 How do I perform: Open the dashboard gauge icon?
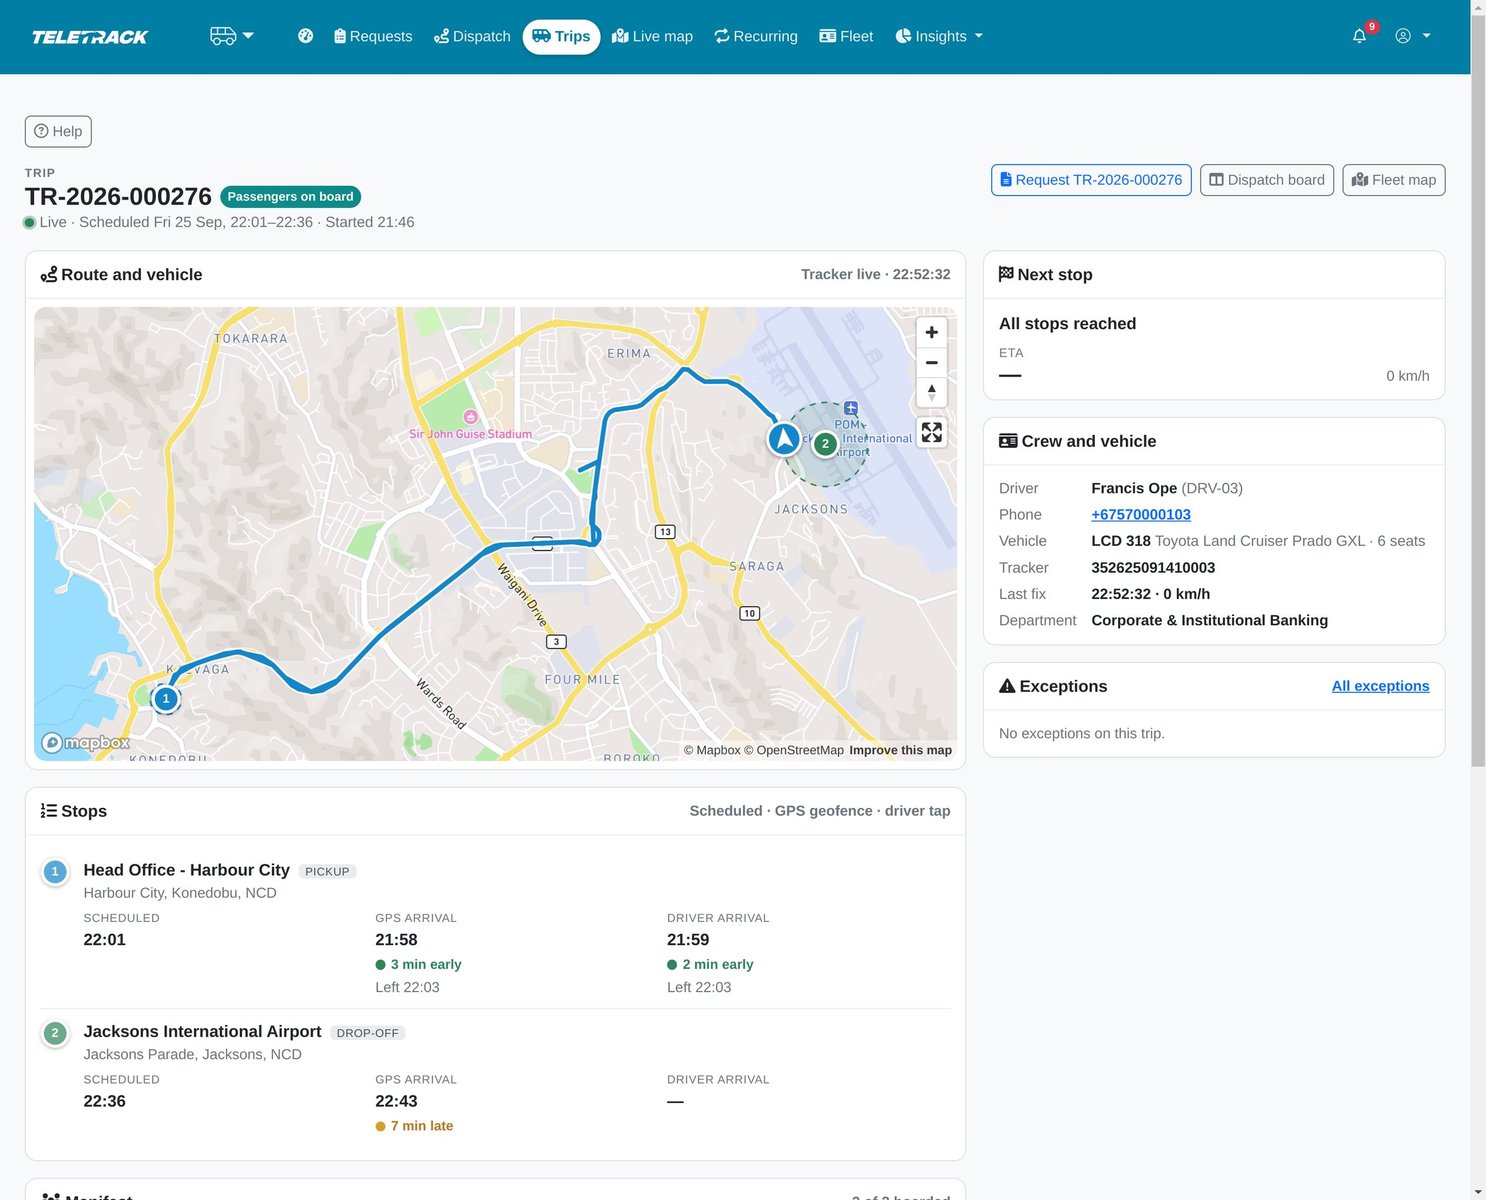point(306,36)
